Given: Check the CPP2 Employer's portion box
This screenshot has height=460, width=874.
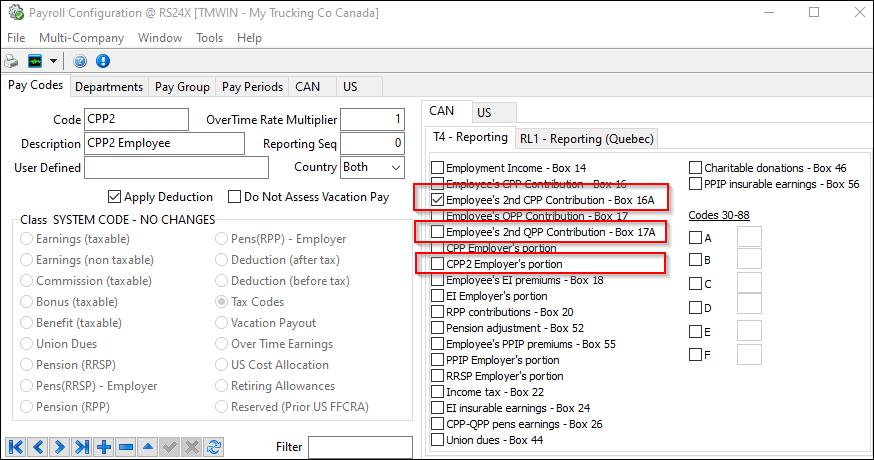Looking at the screenshot, I should click(x=437, y=264).
